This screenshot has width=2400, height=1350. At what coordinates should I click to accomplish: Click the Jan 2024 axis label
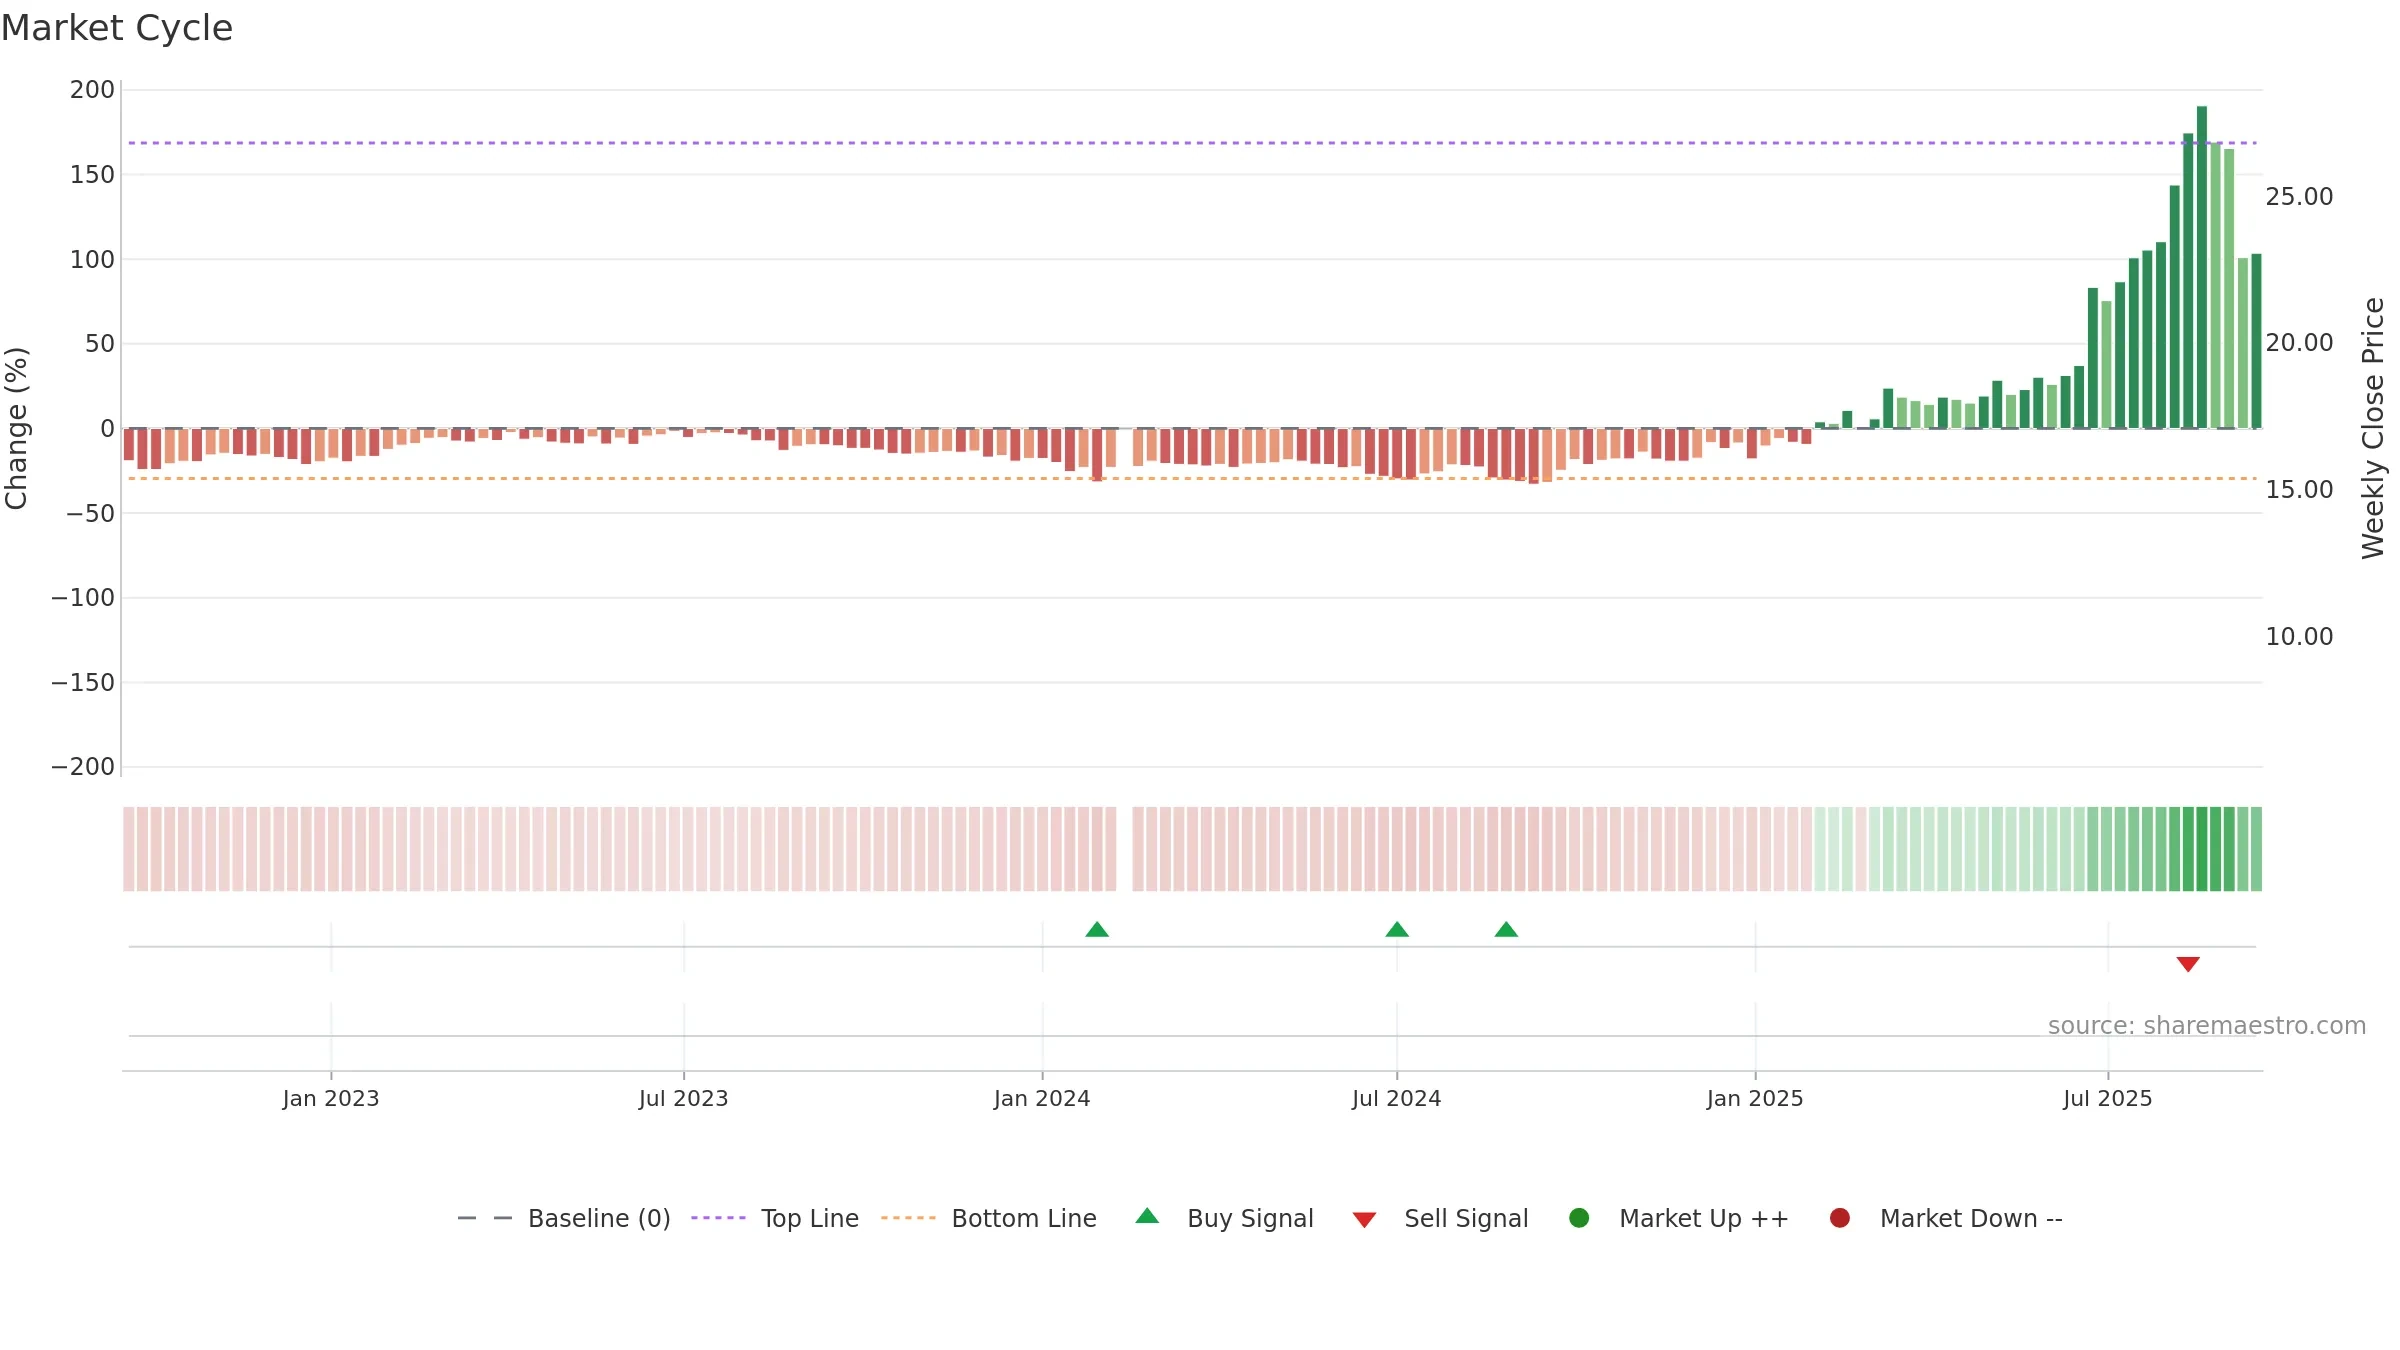[x=1042, y=1099]
